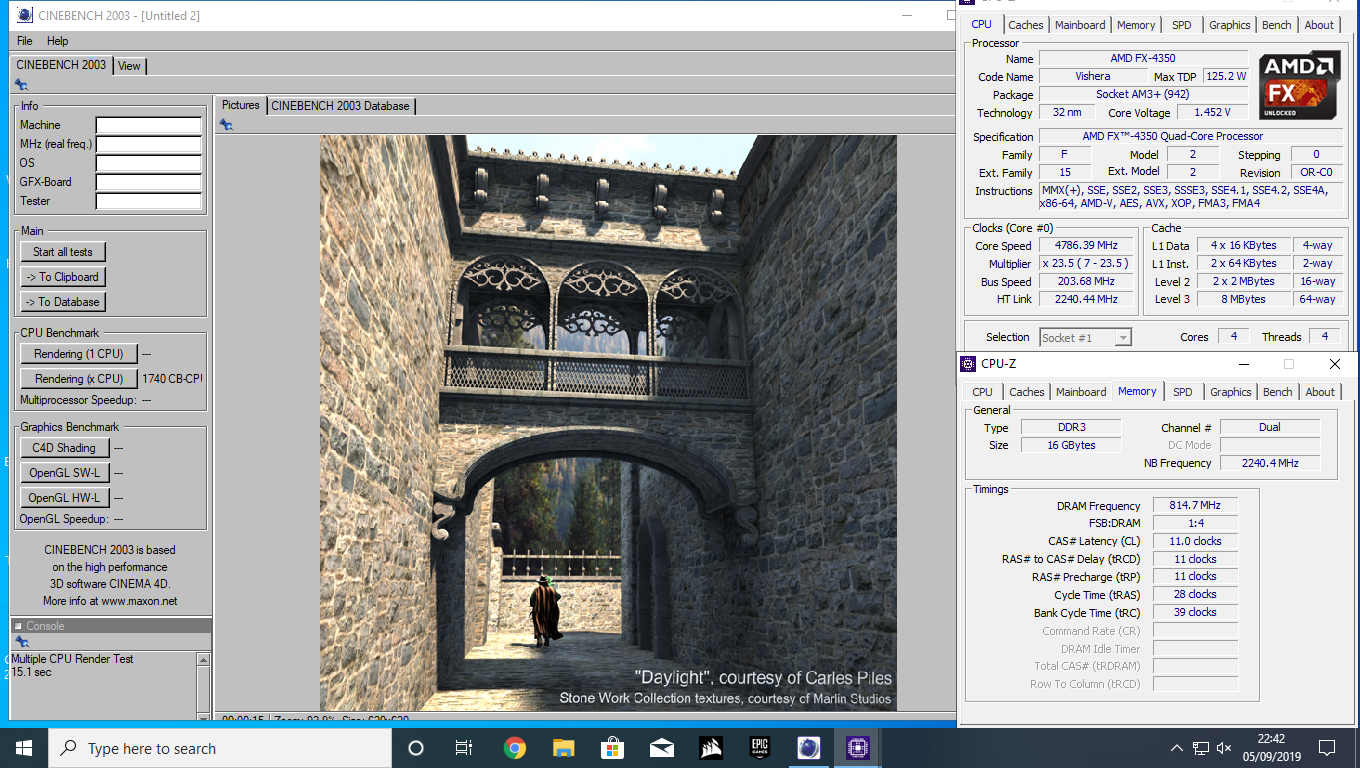Click the lower CPU-Z title bar icon
1360x768 pixels.
tap(967, 364)
